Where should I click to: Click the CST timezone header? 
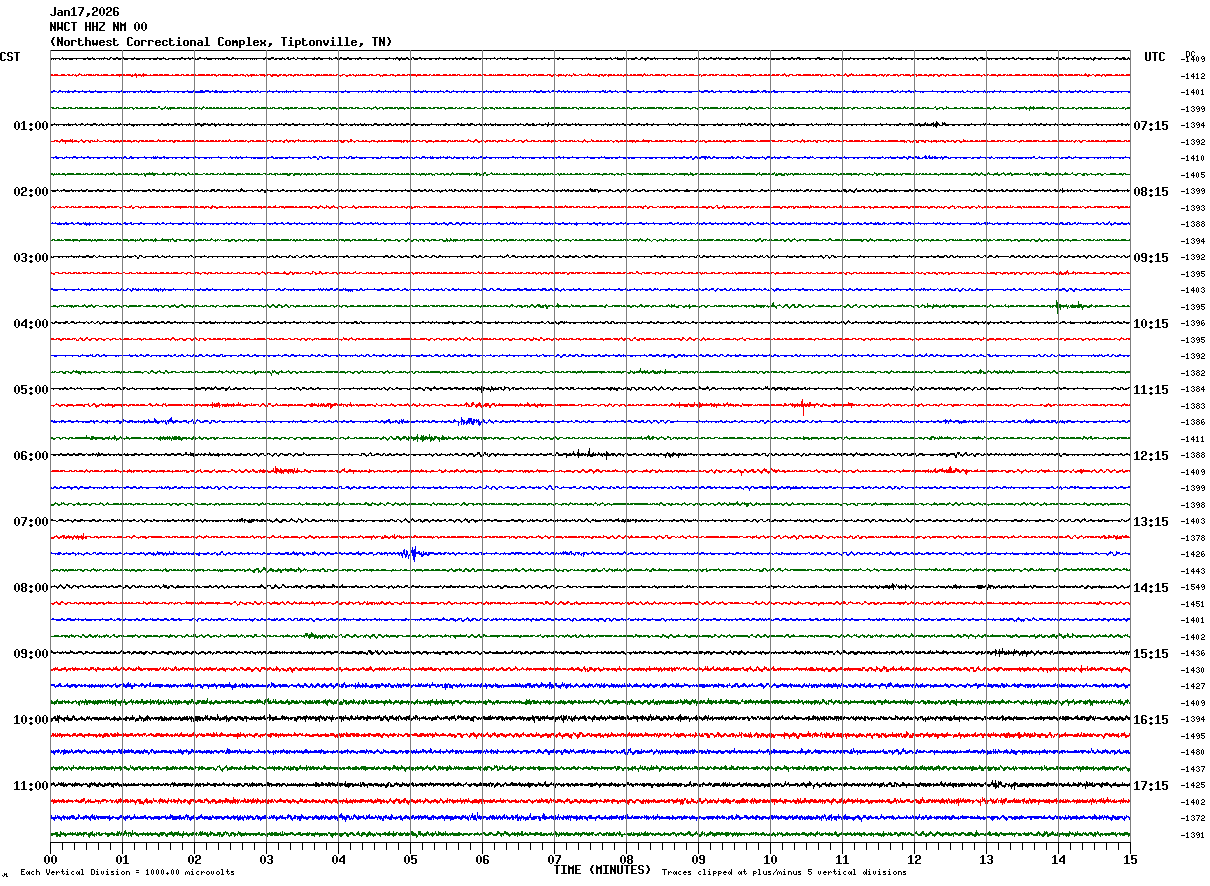click(10, 57)
